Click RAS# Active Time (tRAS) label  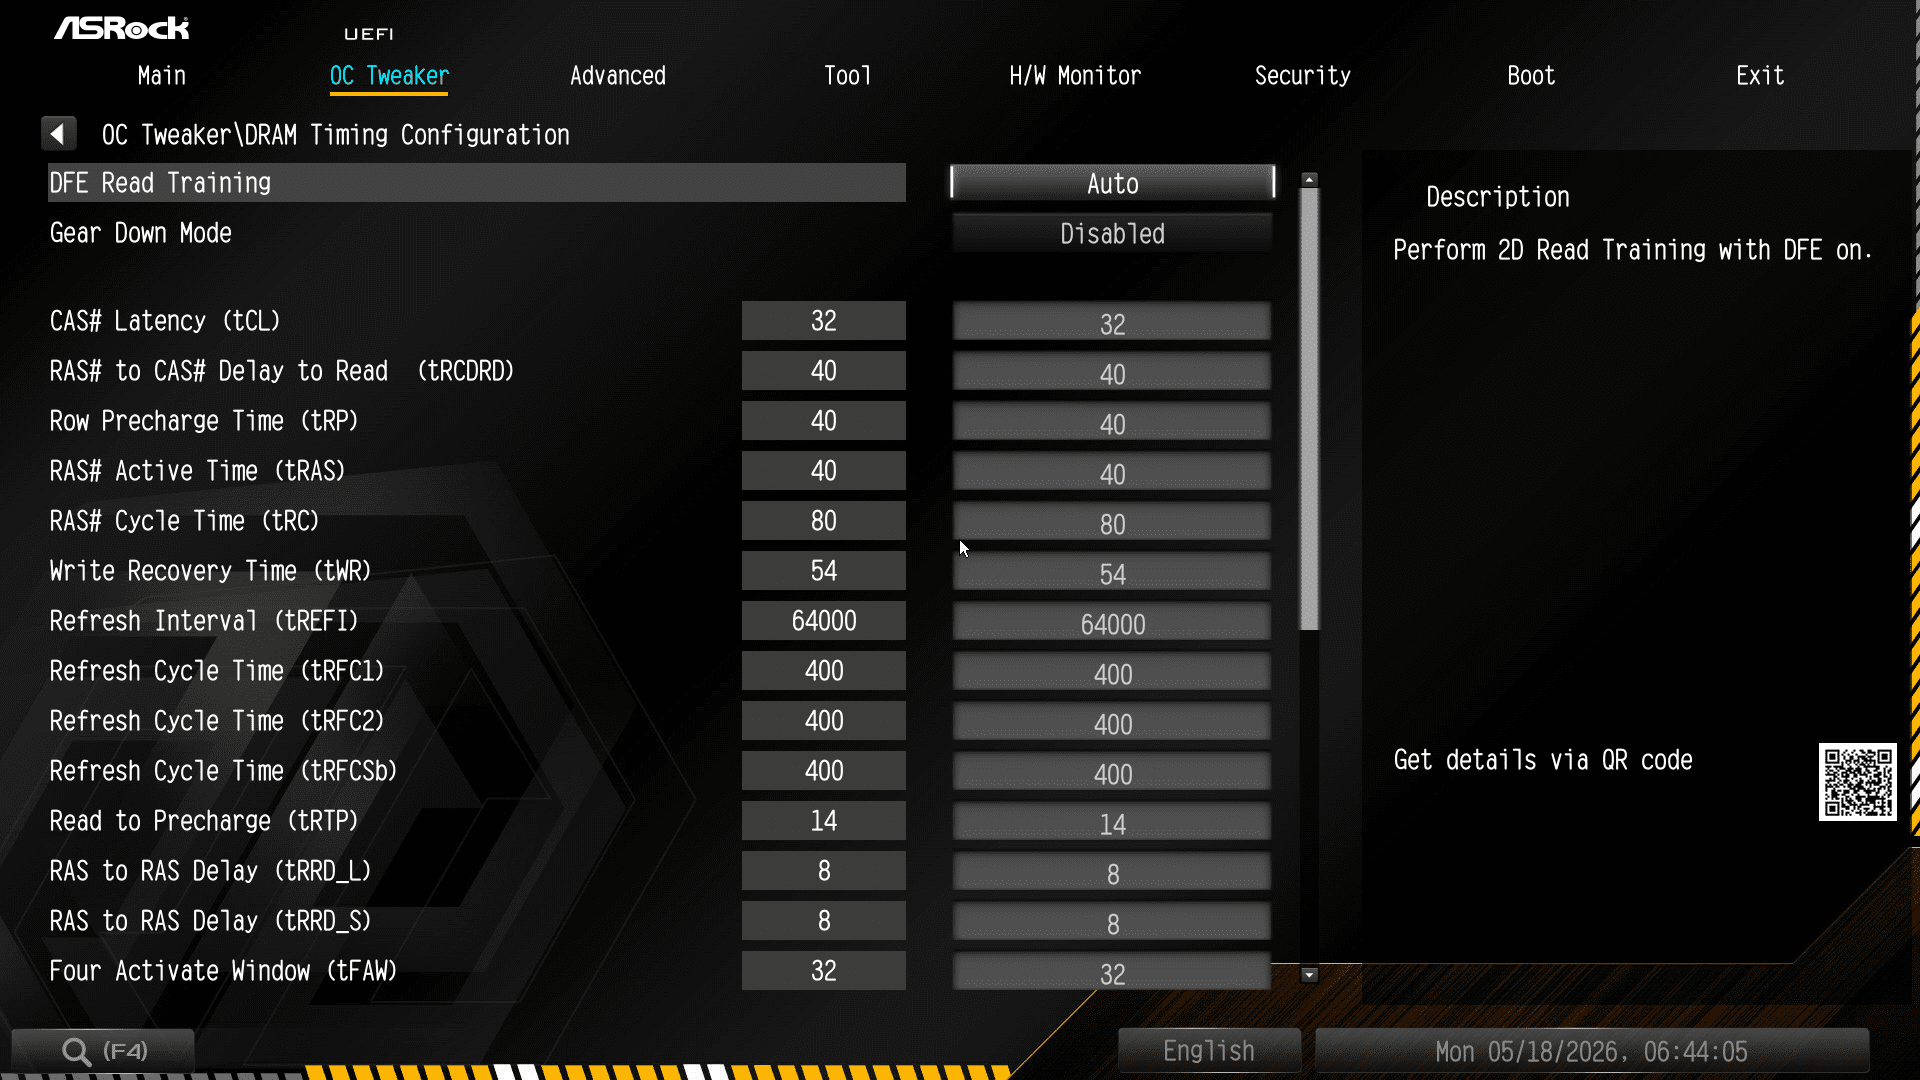point(198,471)
